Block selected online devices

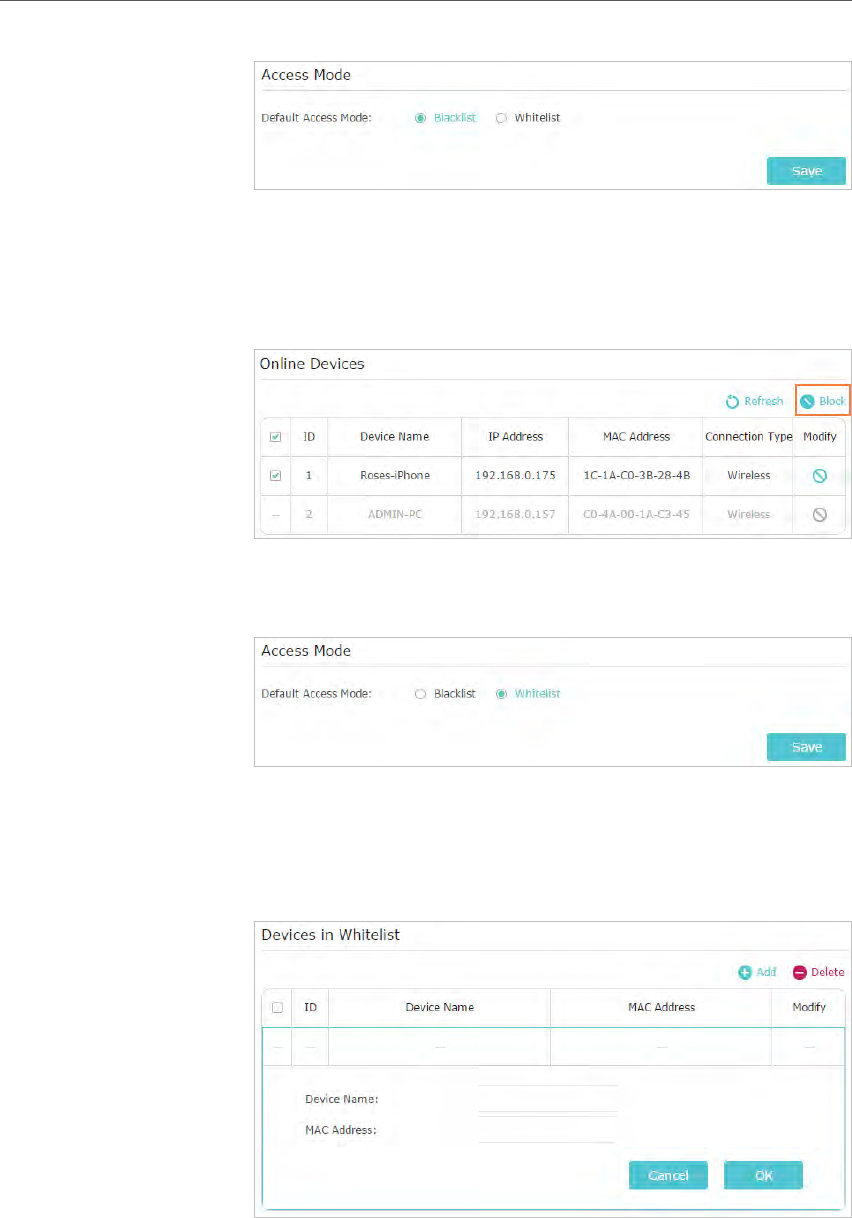823,401
